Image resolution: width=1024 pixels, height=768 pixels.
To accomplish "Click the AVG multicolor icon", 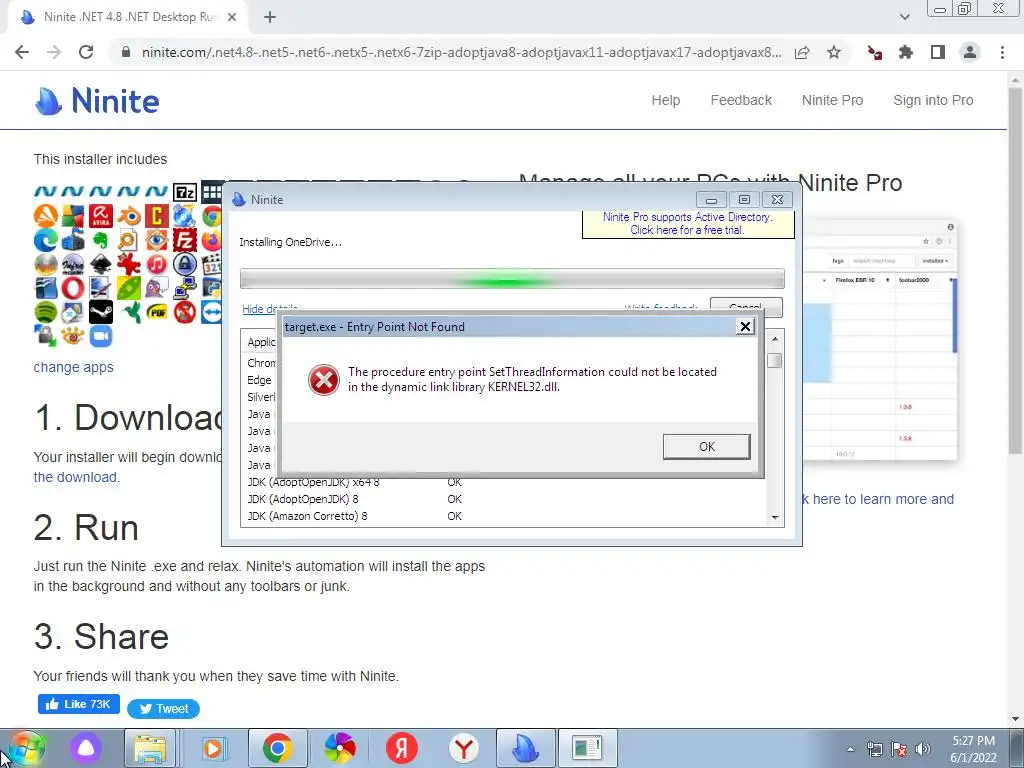I will tap(72, 216).
